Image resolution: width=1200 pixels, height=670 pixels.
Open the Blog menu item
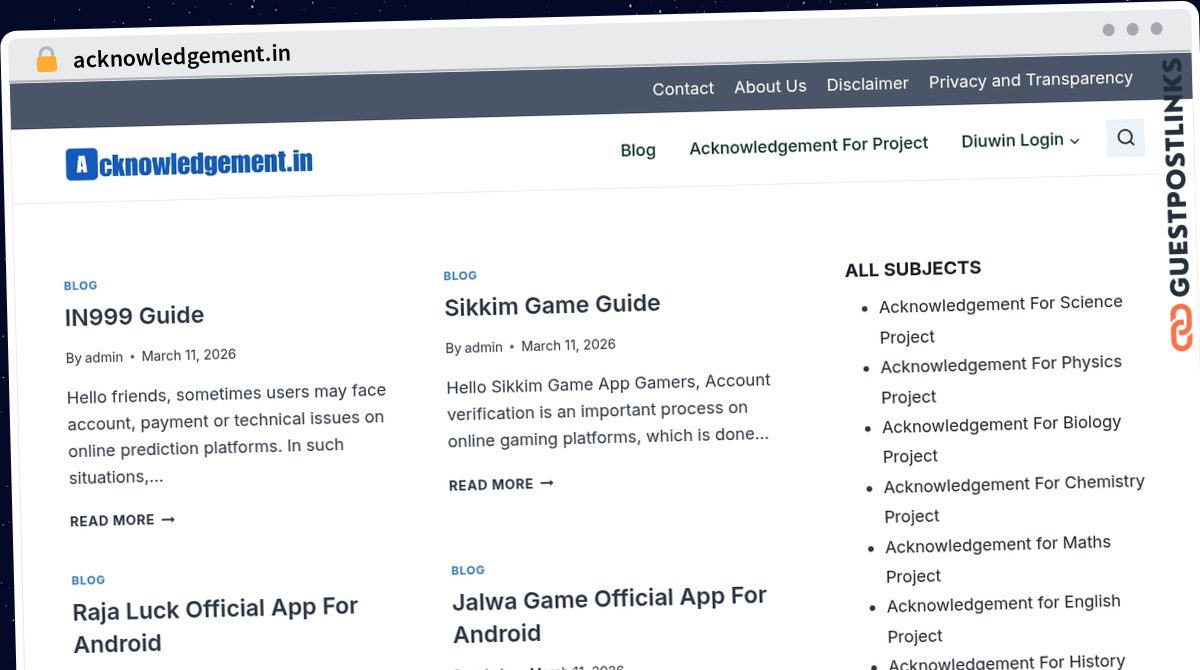click(x=638, y=150)
